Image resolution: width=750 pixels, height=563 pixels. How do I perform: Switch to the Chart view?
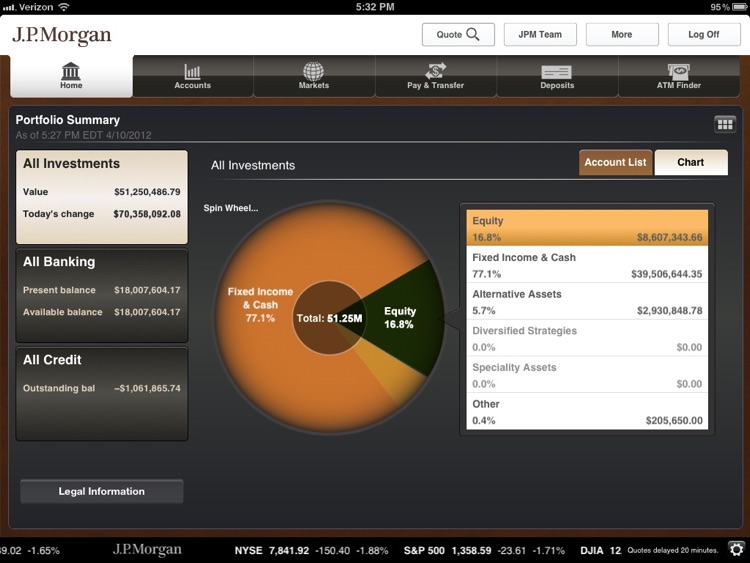(x=691, y=162)
